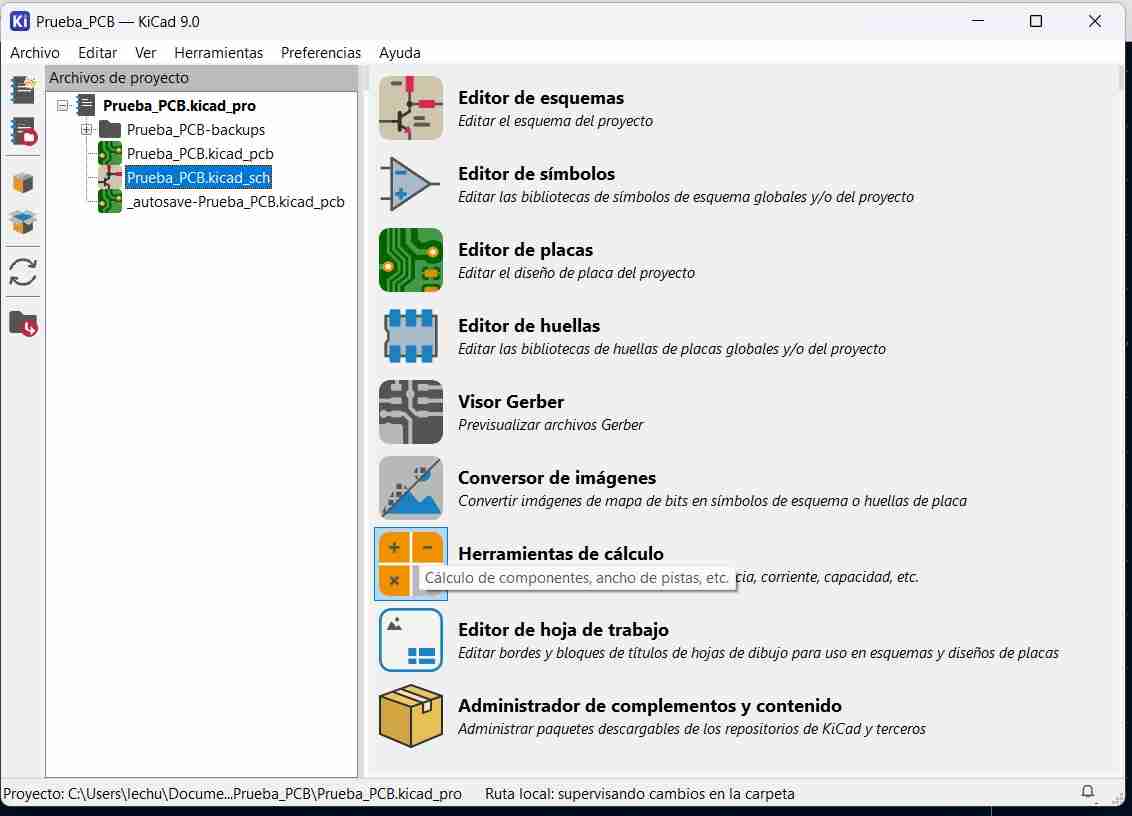1132x816 pixels.
Task: Open the Administrador de complementos box icon
Action: click(x=411, y=716)
